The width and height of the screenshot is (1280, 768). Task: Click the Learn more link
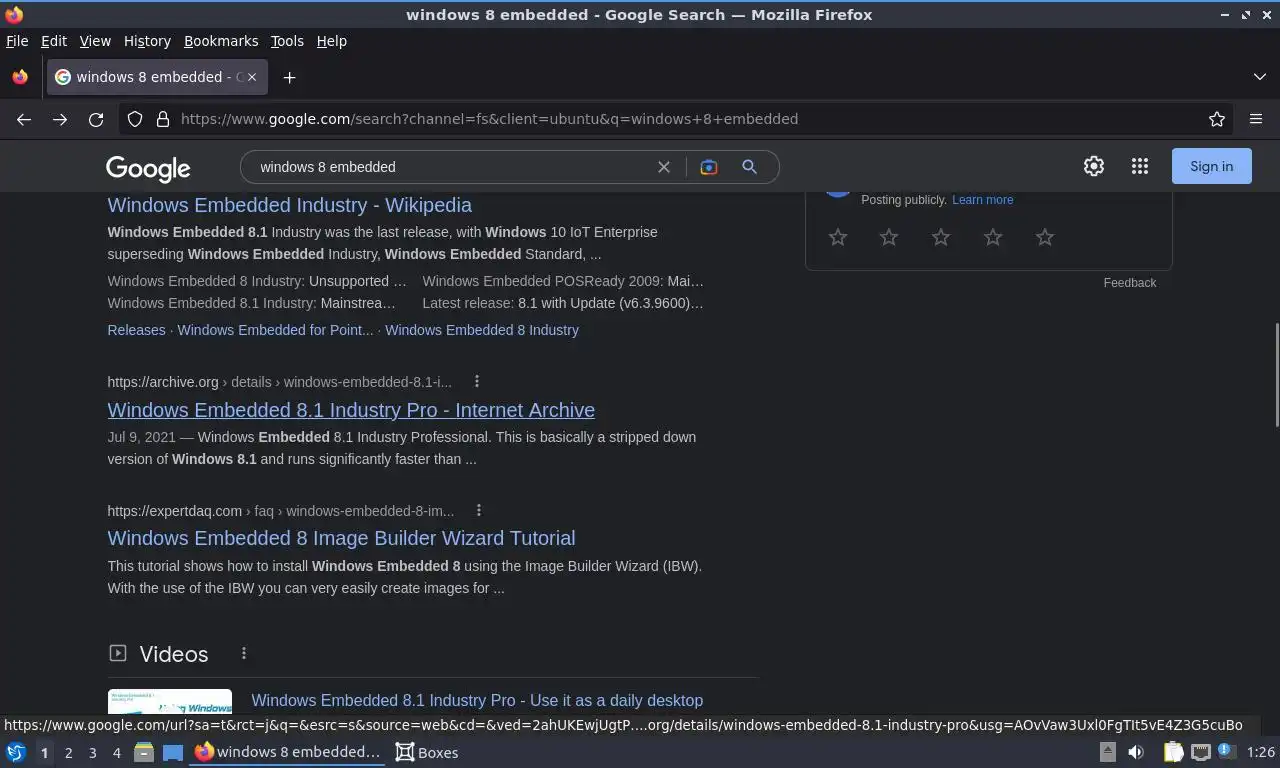[x=983, y=200]
